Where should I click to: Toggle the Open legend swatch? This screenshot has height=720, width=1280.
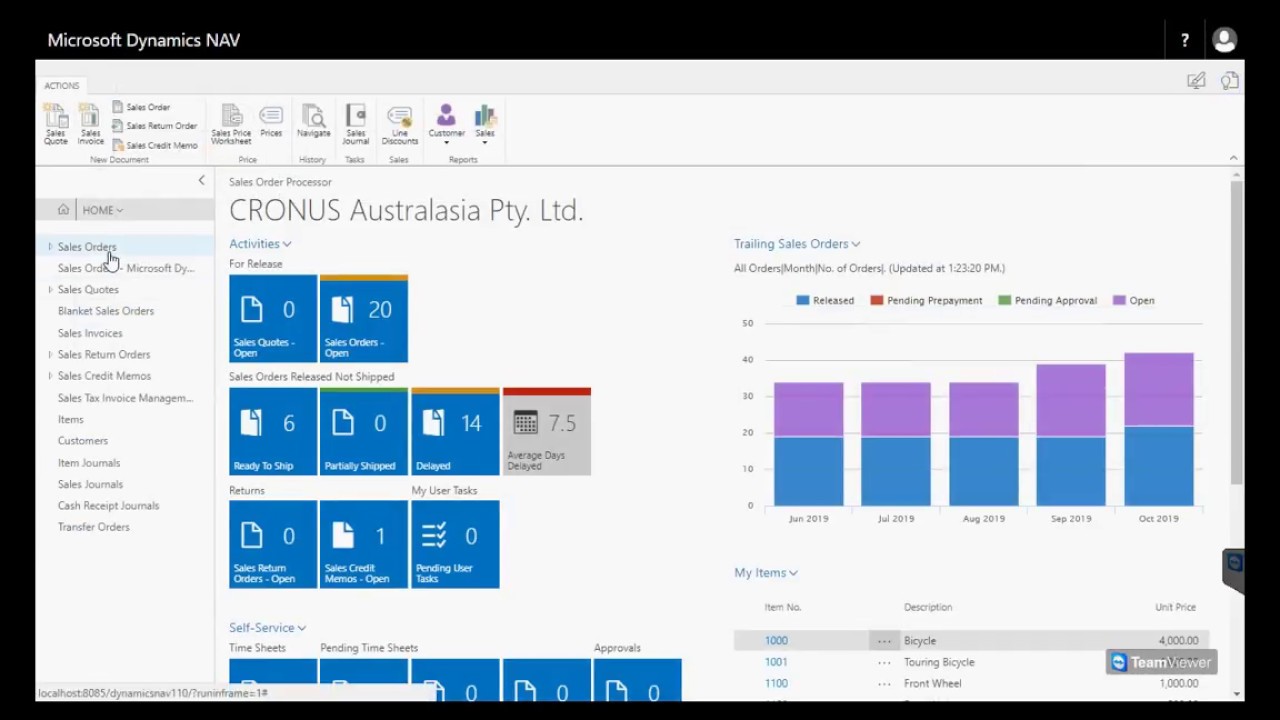[x=1119, y=300]
